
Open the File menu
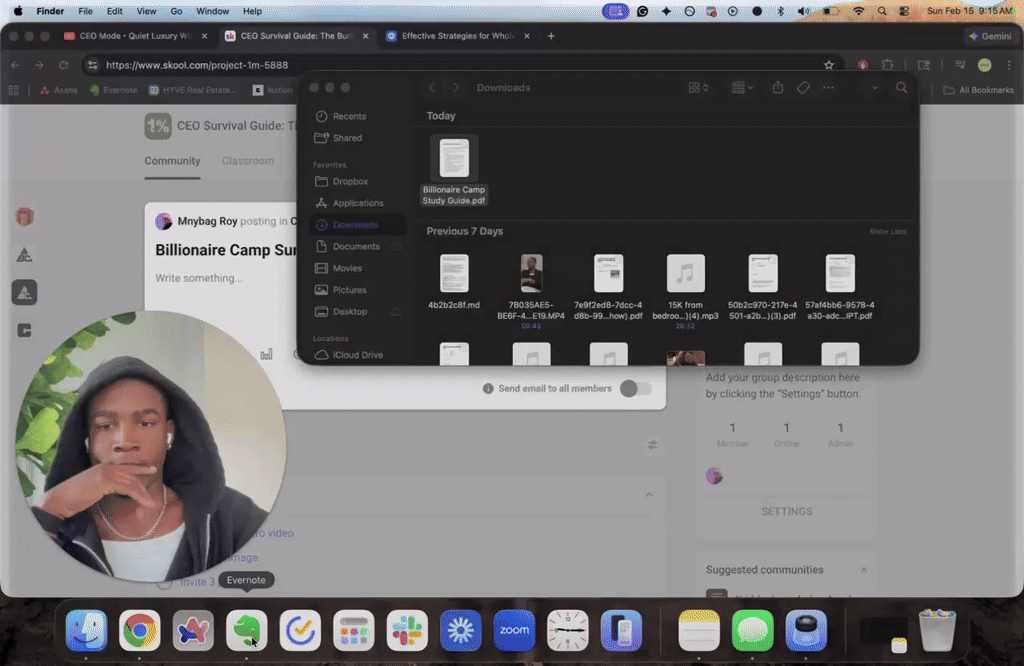(85, 11)
